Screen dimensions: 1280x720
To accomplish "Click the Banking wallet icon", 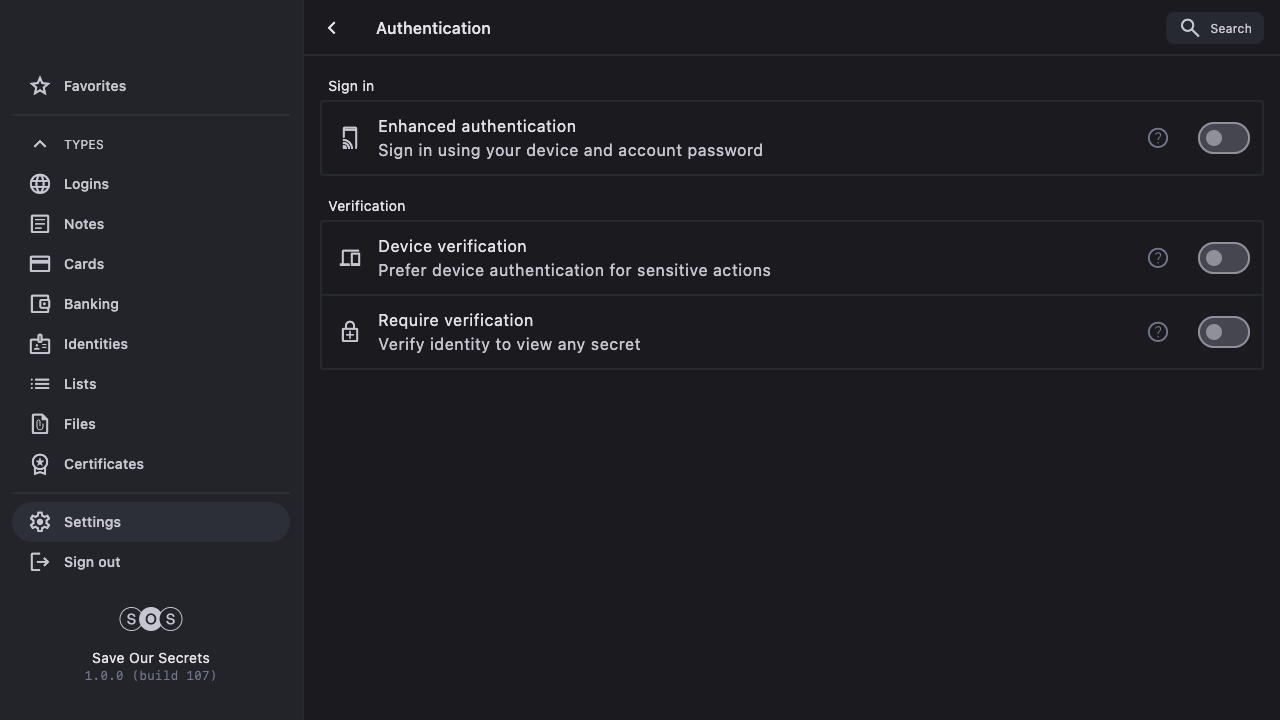I will coord(40,304).
